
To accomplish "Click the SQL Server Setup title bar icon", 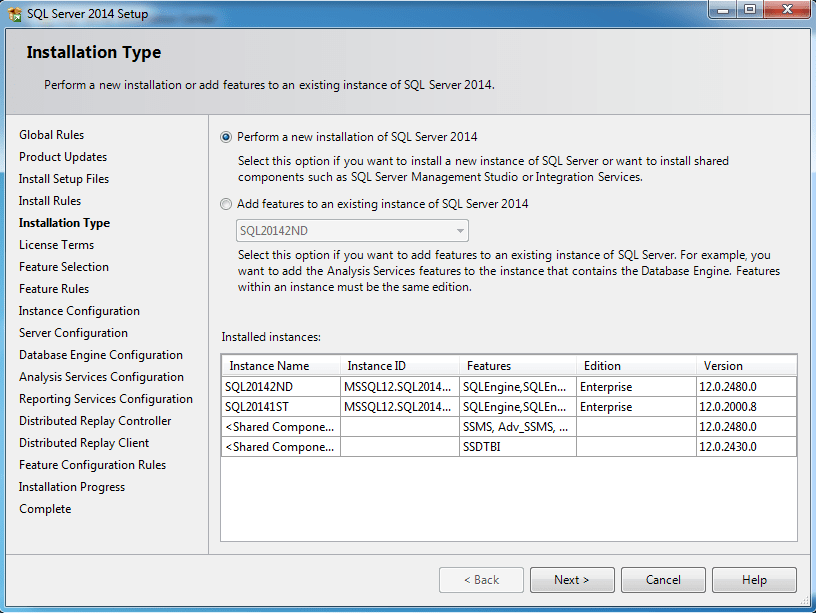I will tap(15, 14).
